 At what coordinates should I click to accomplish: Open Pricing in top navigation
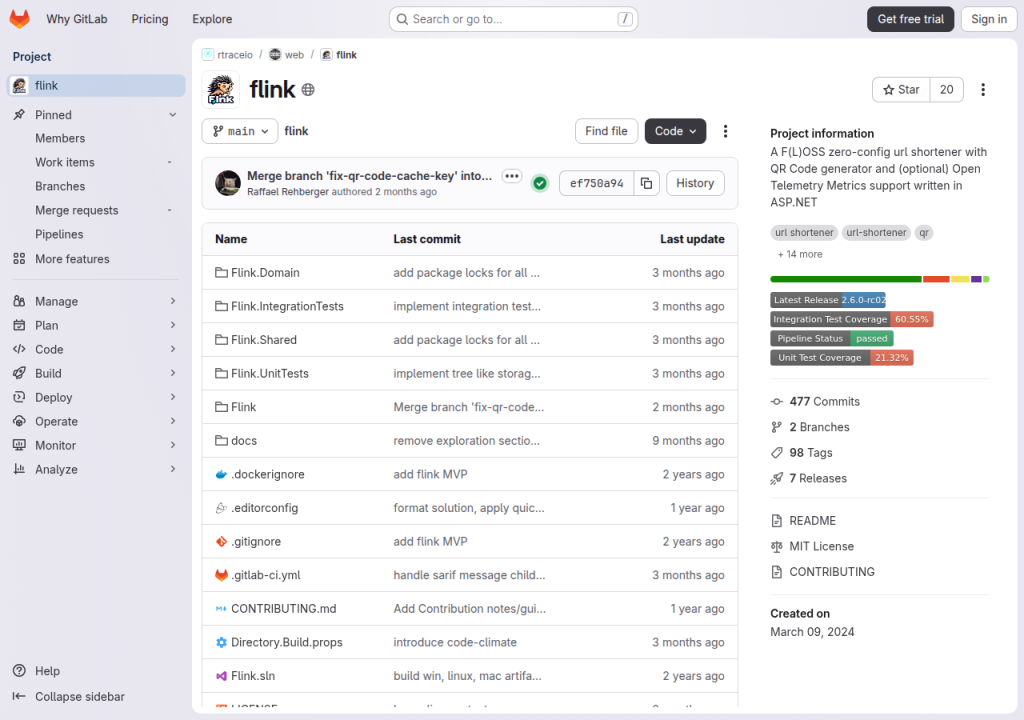[150, 19]
